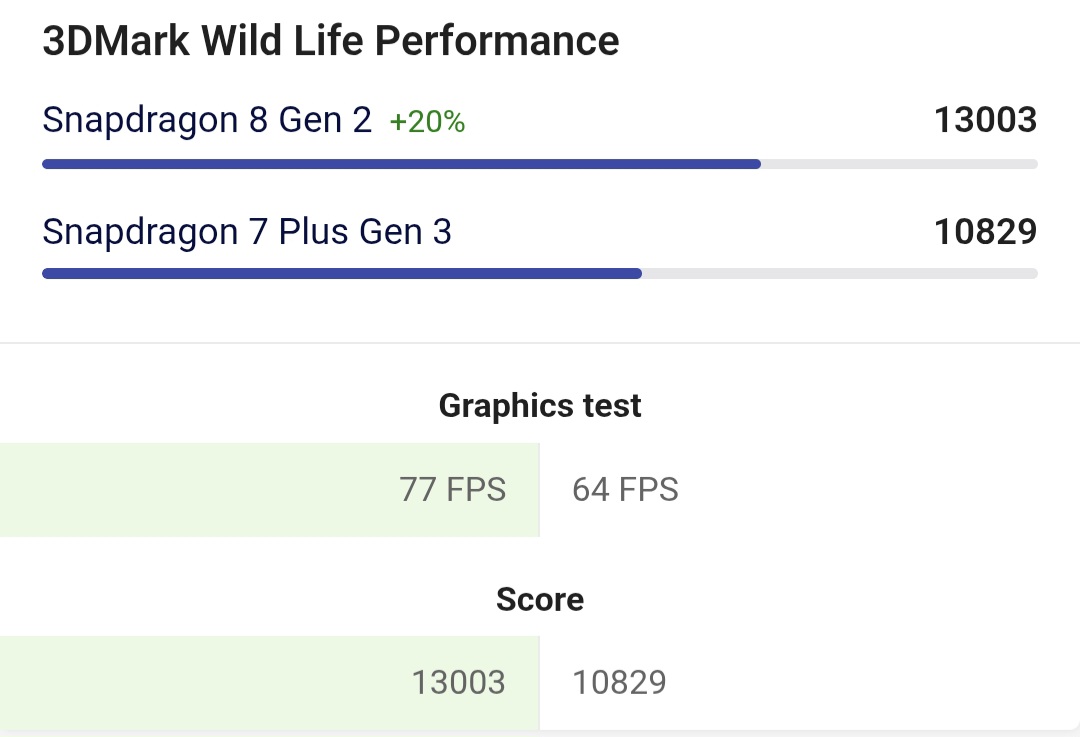Image resolution: width=1080 pixels, height=737 pixels.
Task: Click the green +20% badge
Action: (427, 122)
